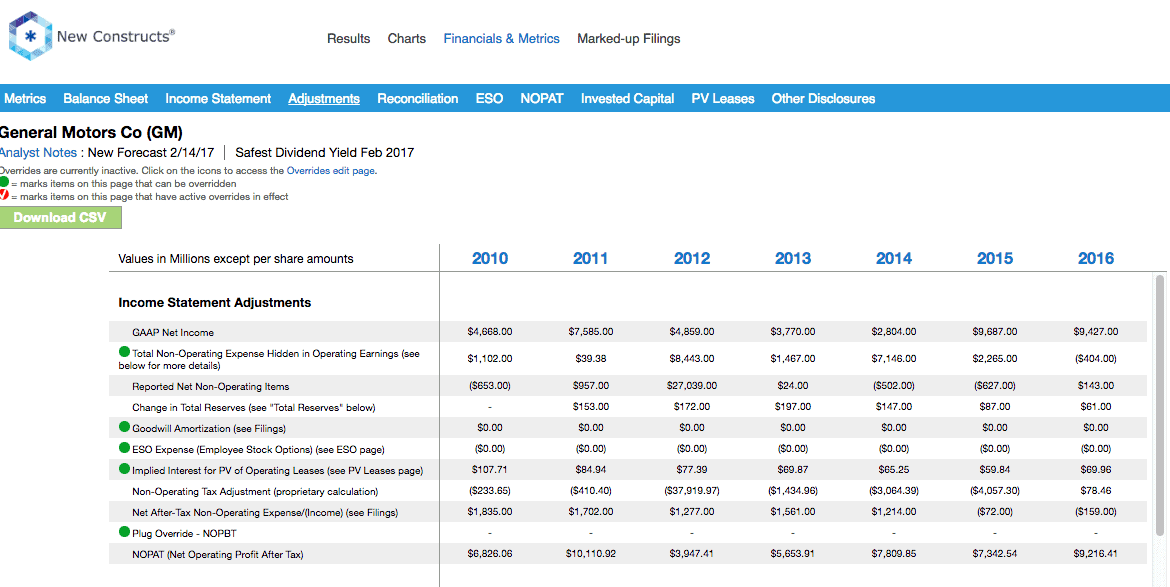This screenshot has height=587, width=1170.
Task: Click the 2015 column header
Action: 995,258
